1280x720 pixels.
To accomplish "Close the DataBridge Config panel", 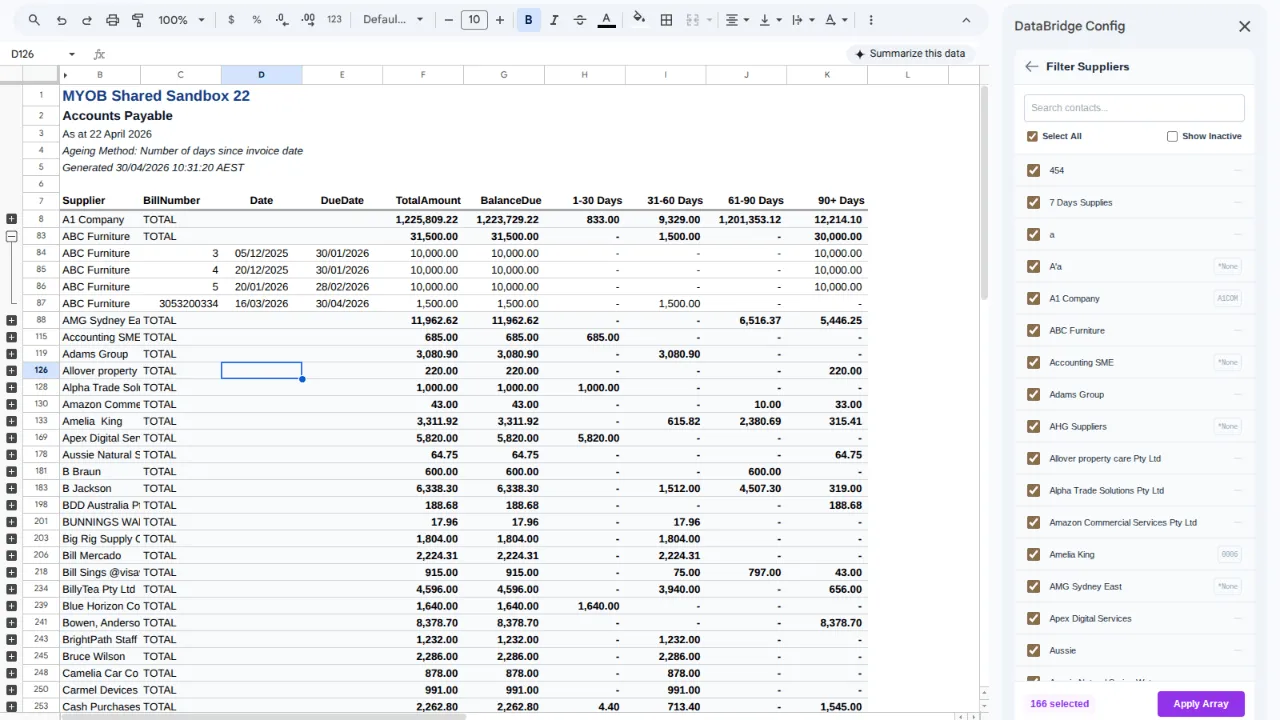I will 1244,27.
